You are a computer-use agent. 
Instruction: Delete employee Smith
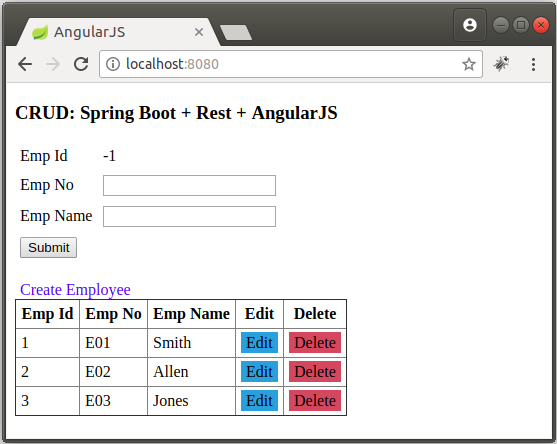315,343
